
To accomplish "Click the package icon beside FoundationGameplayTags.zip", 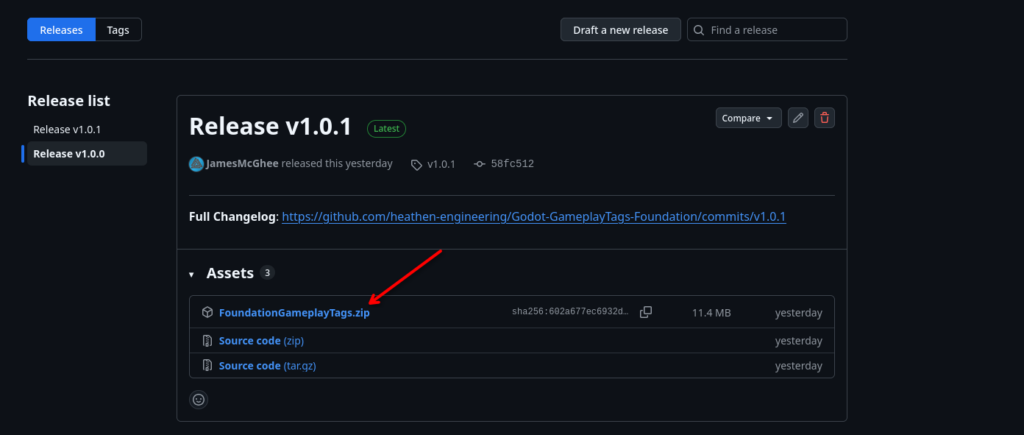I will 207,313.
